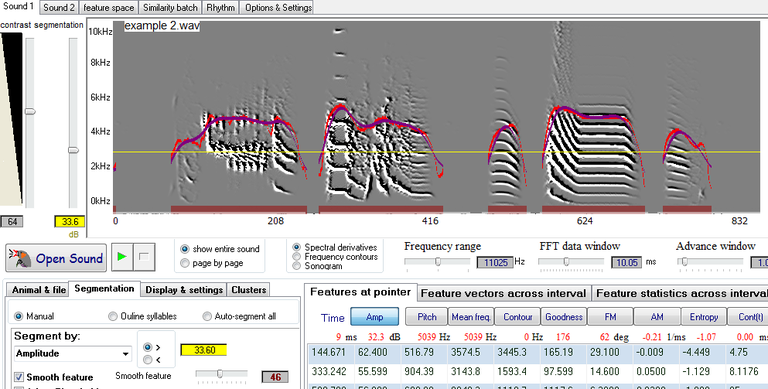Toggle the Smooth feature checkbox

(x=19, y=377)
